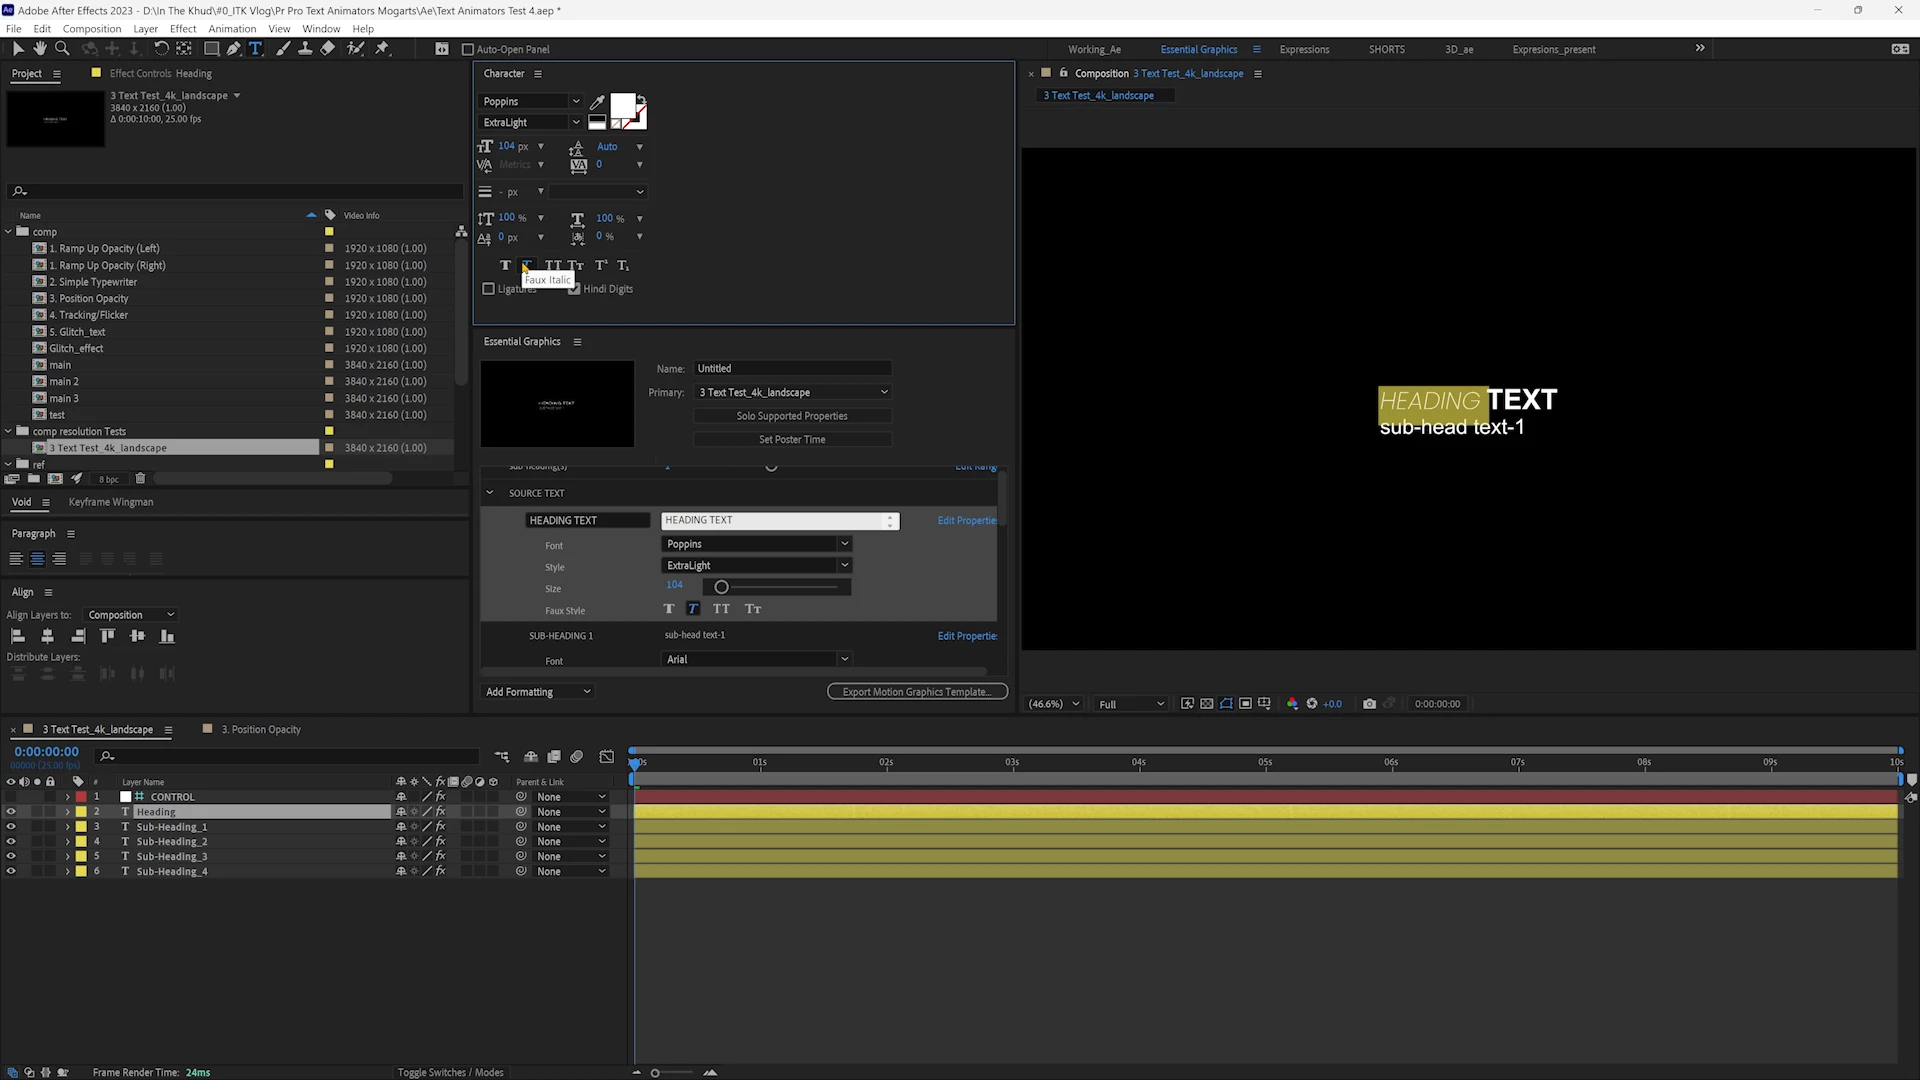Hide the Sub-Heading_1 layer eye toggle
The width and height of the screenshot is (1920, 1080).
(x=11, y=827)
